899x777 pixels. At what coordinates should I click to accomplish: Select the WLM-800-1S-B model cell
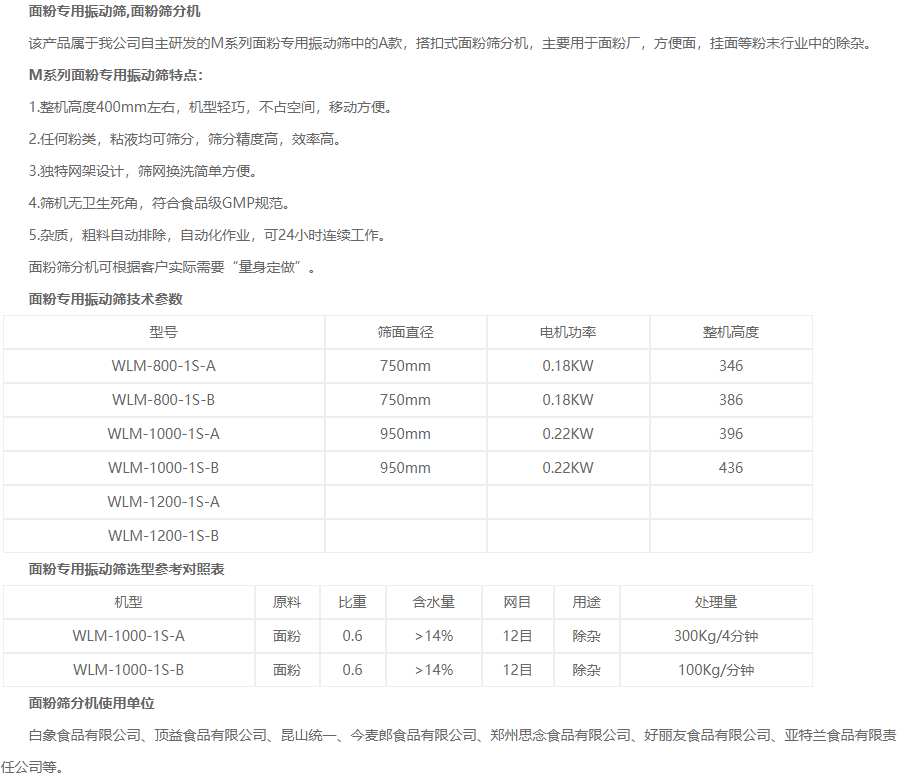(163, 400)
